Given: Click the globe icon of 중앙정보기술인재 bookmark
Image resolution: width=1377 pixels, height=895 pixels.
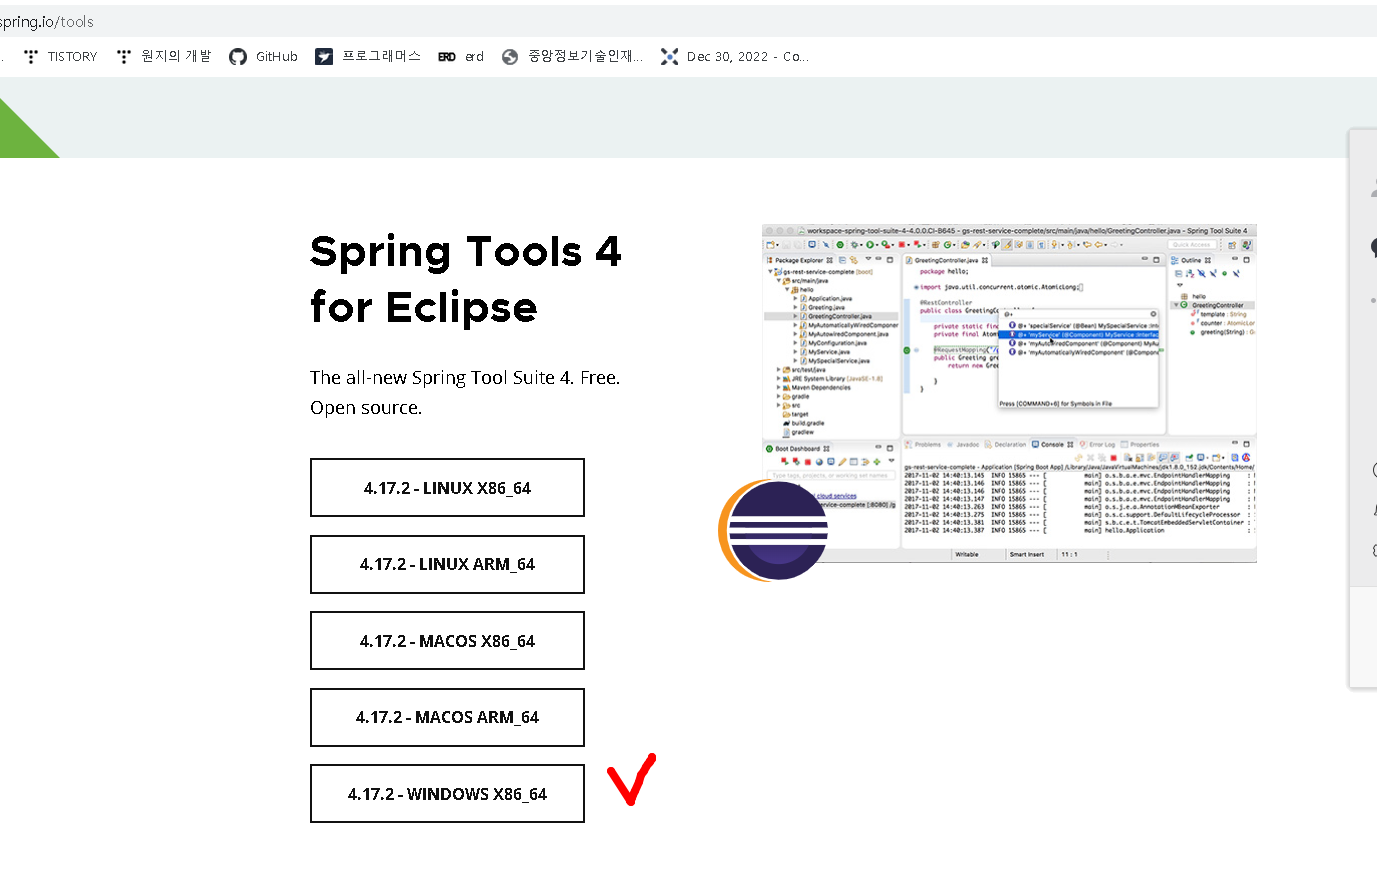Looking at the screenshot, I should (510, 57).
